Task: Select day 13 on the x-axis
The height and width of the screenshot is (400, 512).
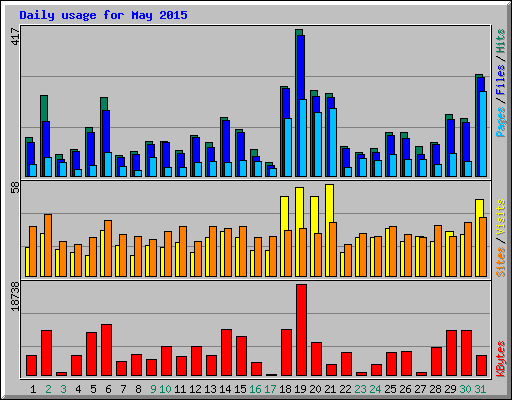Action: click(210, 389)
